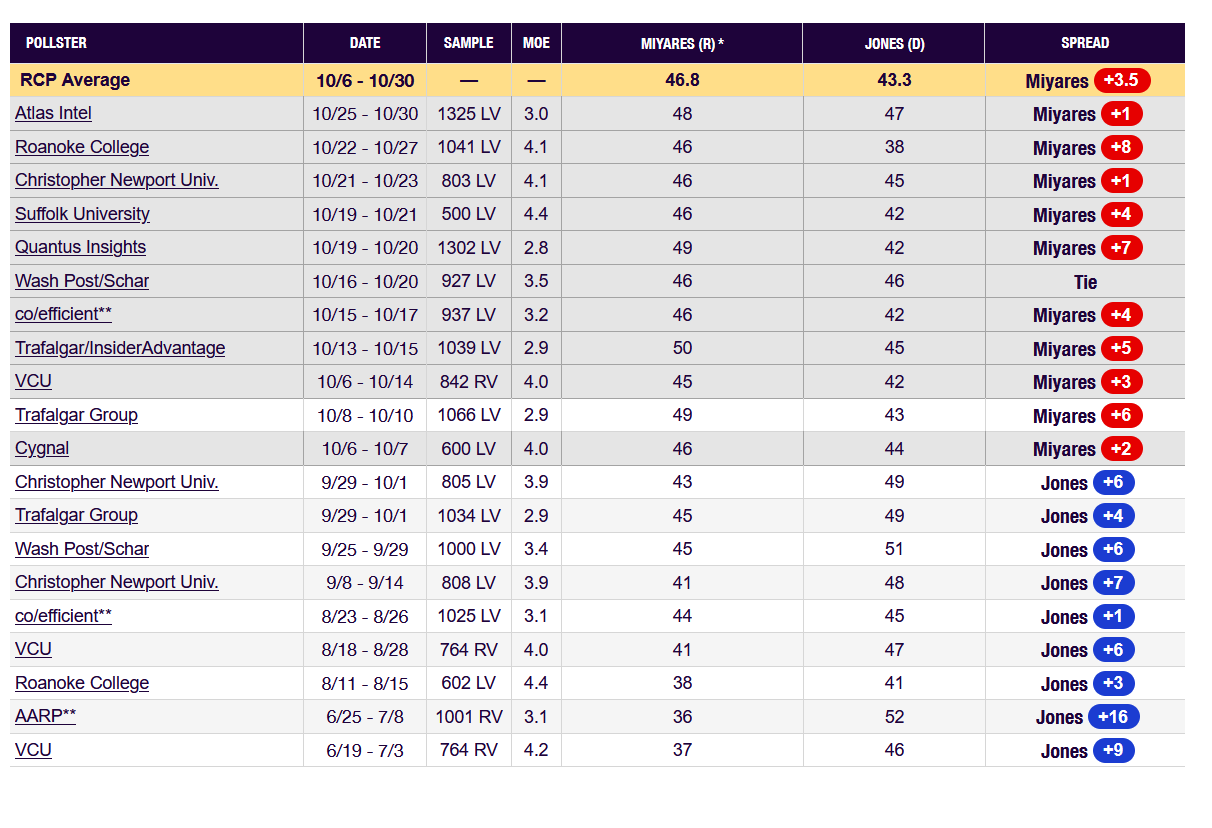Click the MIYARES (R) * column header
Viewport: 1212px width, 828px height.
(682, 43)
